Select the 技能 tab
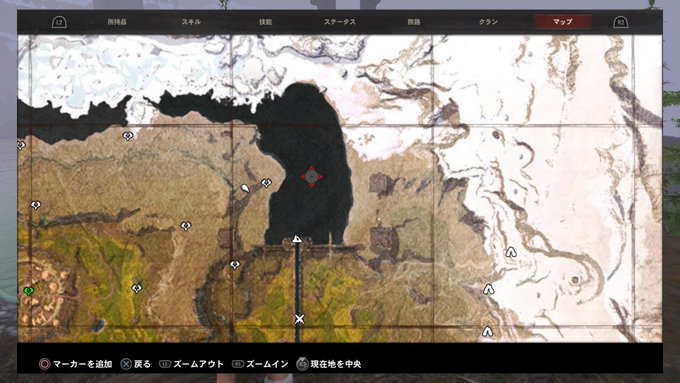 (265, 22)
